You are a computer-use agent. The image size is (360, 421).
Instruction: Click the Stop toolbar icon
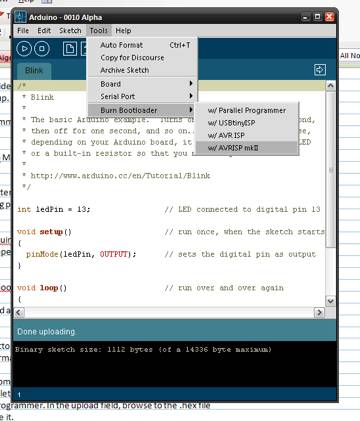click(42, 49)
